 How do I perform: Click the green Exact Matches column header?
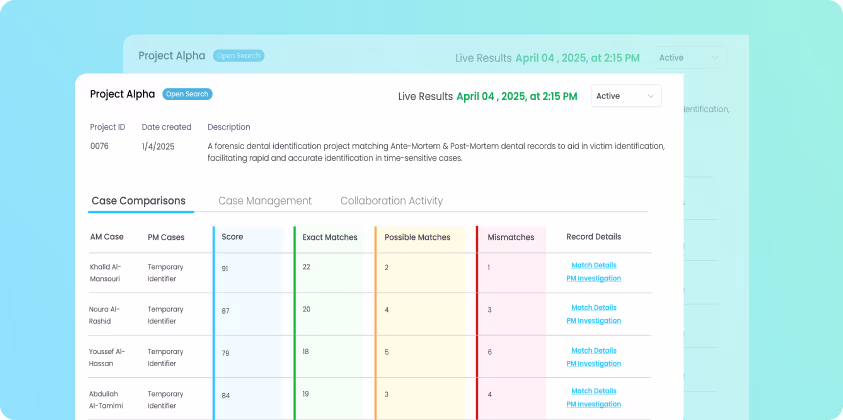pyautogui.click(x=329, y=237)
